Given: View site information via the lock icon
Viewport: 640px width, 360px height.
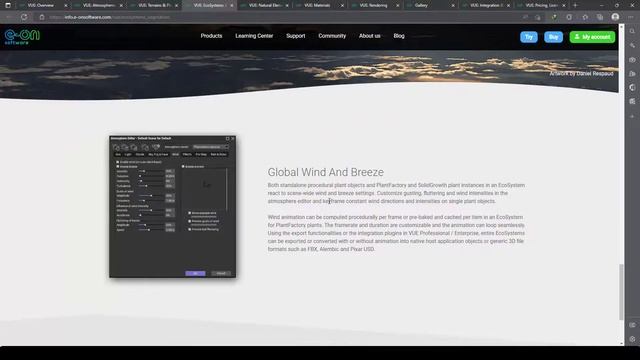Looking at the screenshot, I should pyautogui.click(x=42, y=17).
